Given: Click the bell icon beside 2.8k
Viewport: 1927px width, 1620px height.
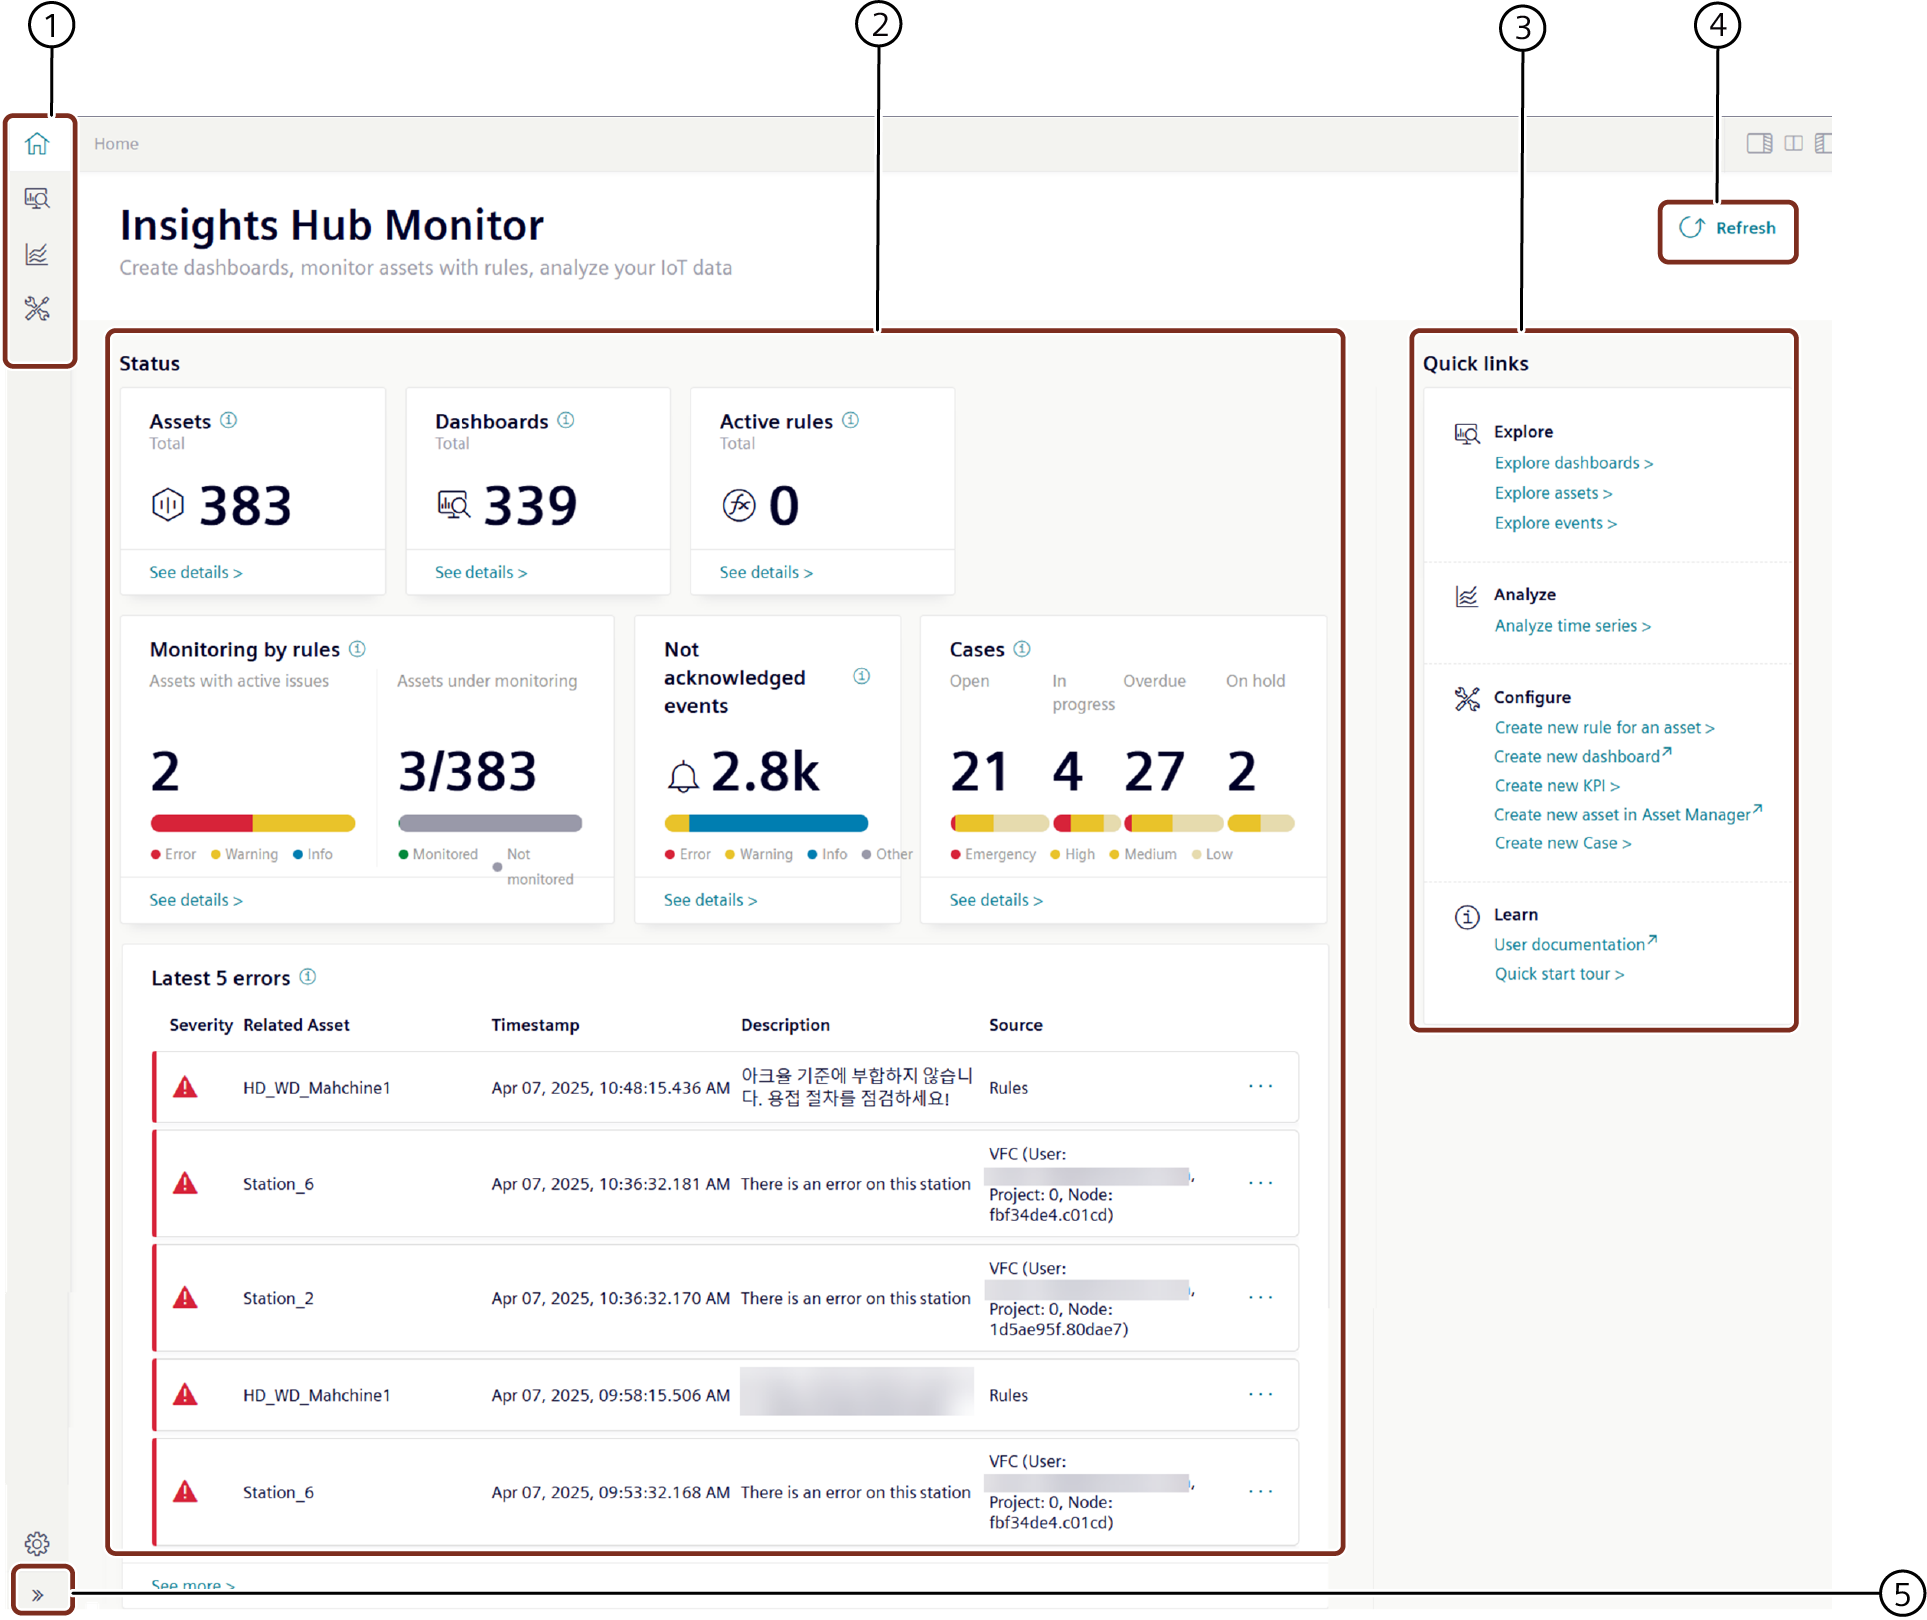Looking at the screenshot, I should coord(683,776).
